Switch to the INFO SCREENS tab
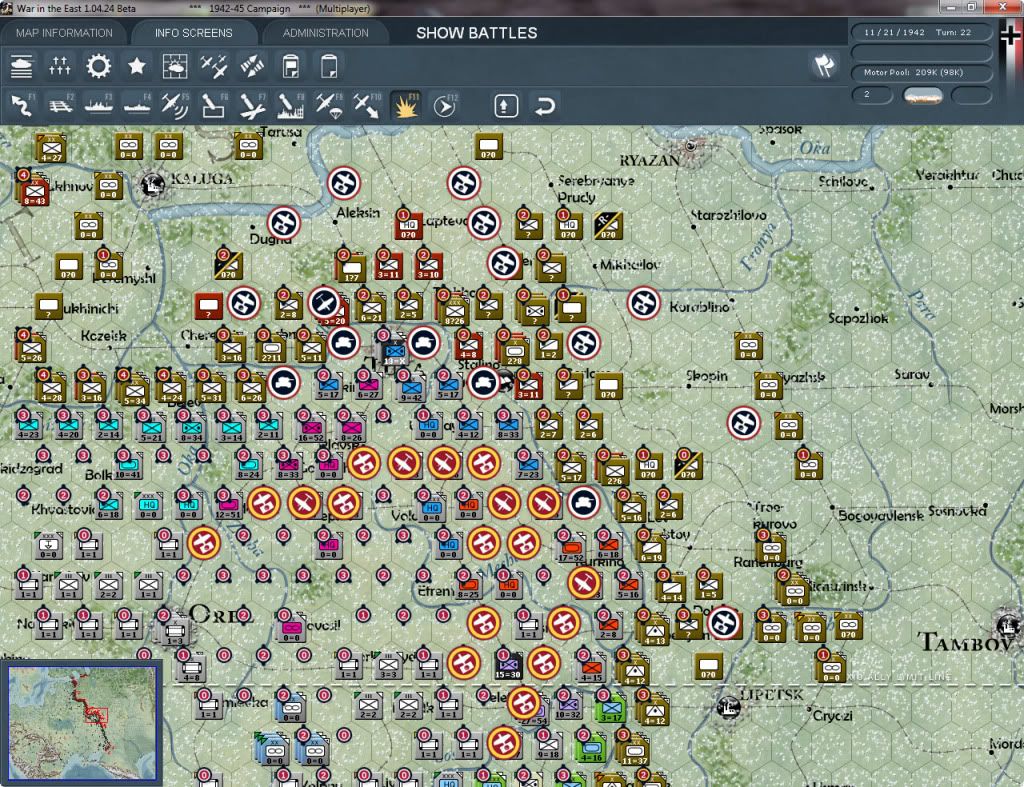The width and height of the screenshot is (1024, 787). 193,33
